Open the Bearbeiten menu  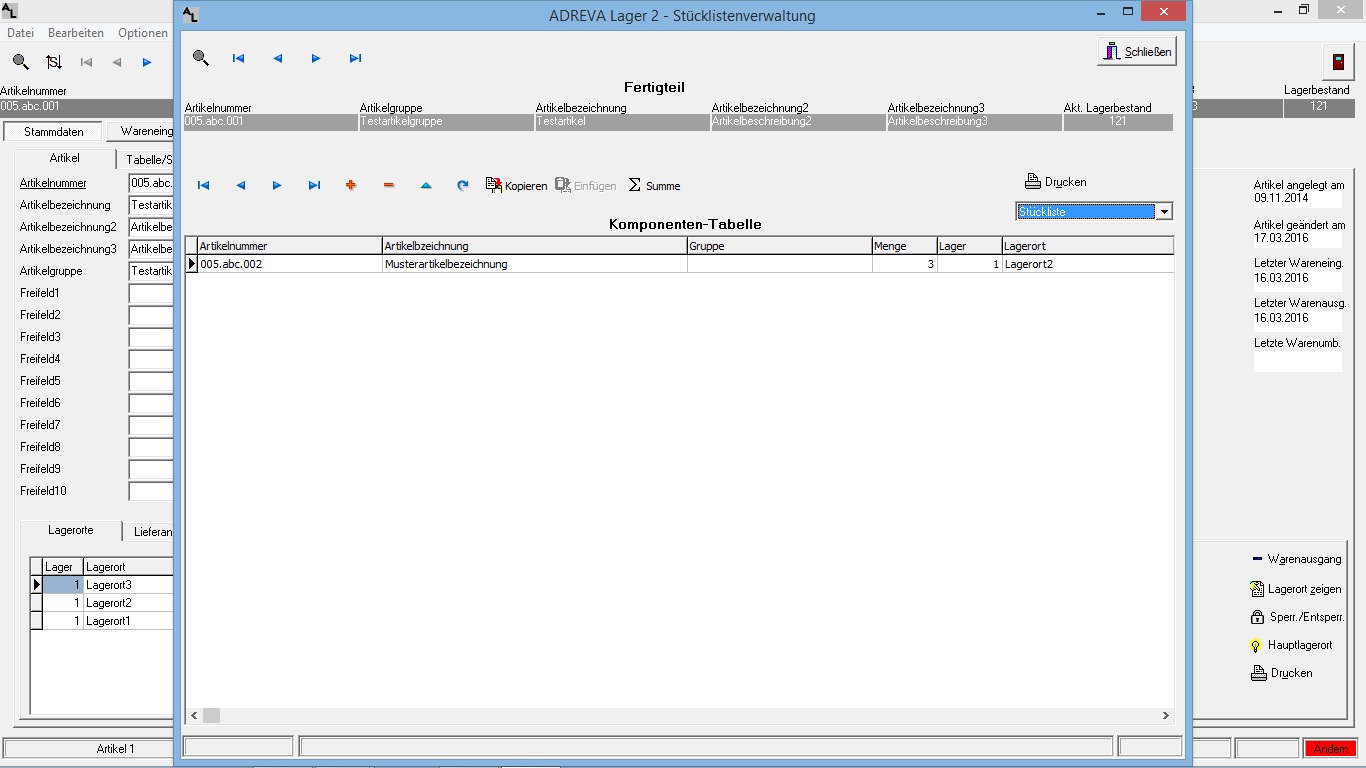tap(76, 33)
